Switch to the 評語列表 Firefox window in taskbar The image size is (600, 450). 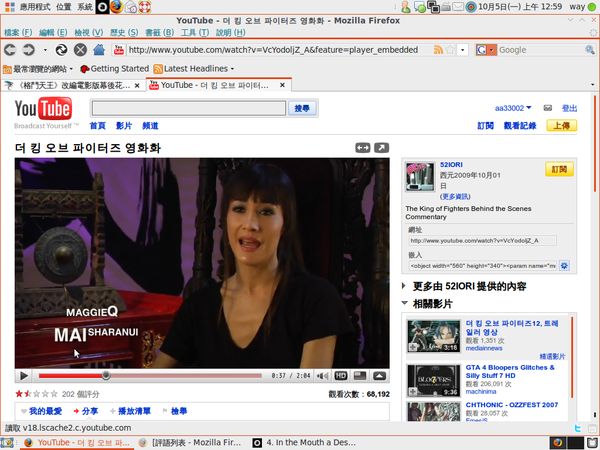pos(190,443)
